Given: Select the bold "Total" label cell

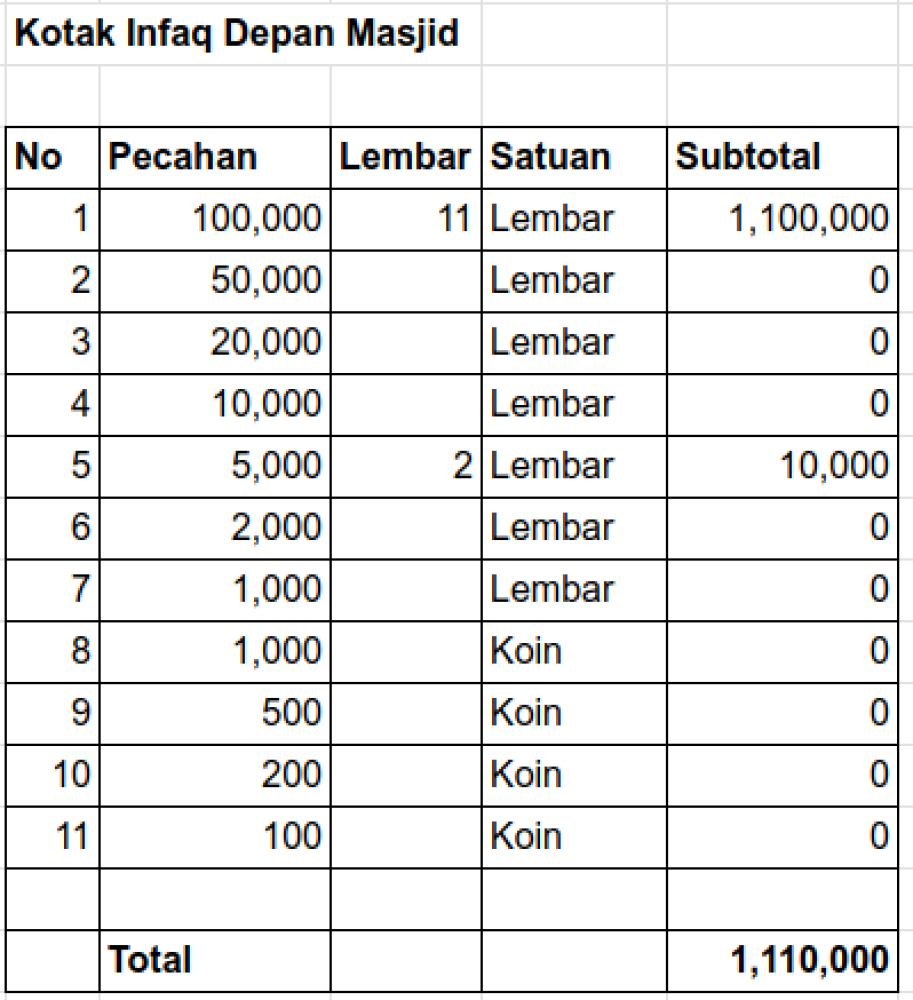Looking at the screenshot, I should click(214, 960).
